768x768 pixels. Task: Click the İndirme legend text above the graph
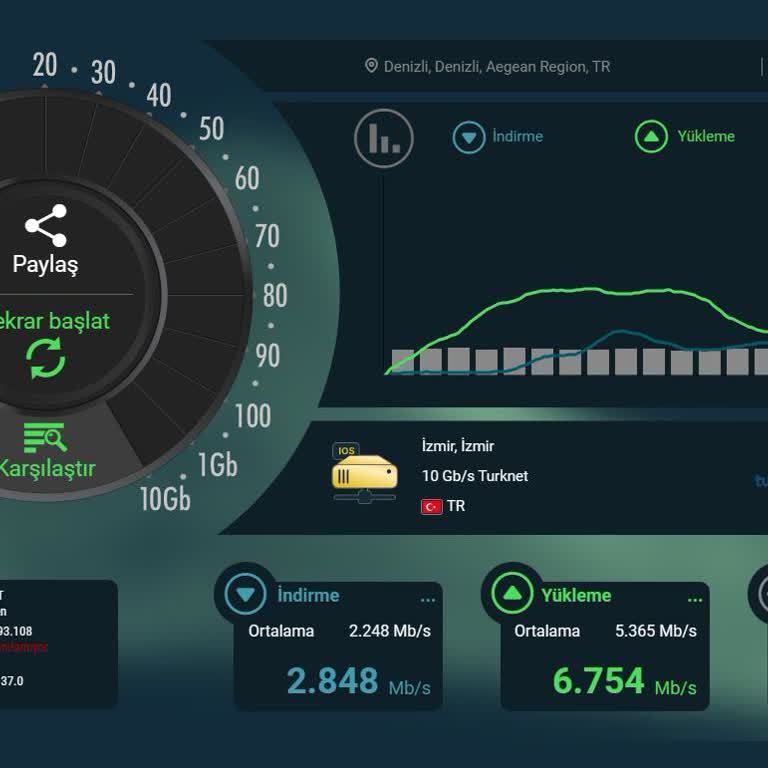[x=518, y=136]
